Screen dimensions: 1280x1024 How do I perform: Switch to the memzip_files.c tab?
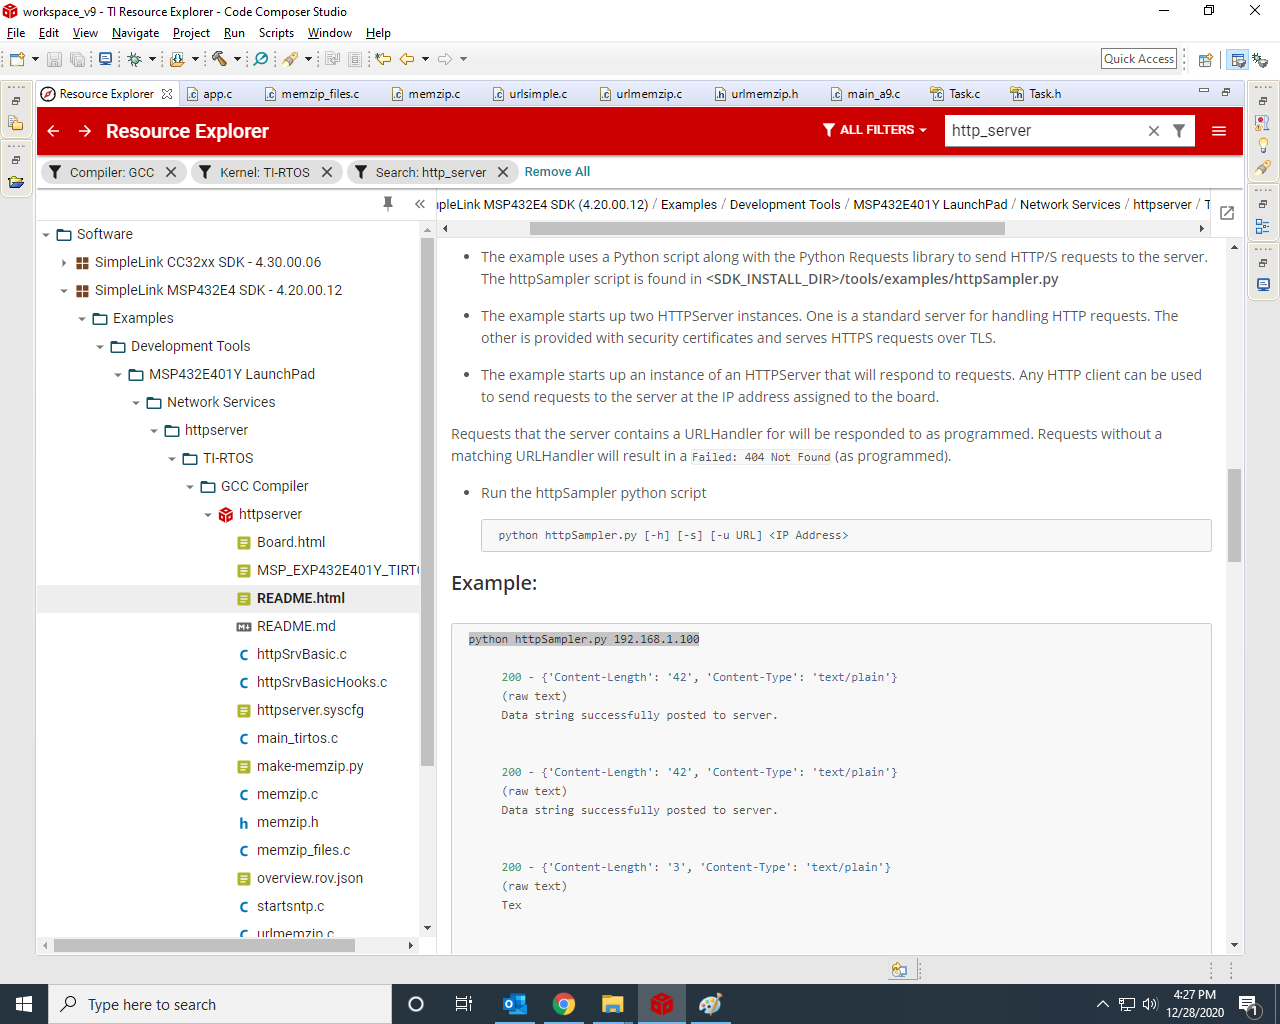pos(311,94)
